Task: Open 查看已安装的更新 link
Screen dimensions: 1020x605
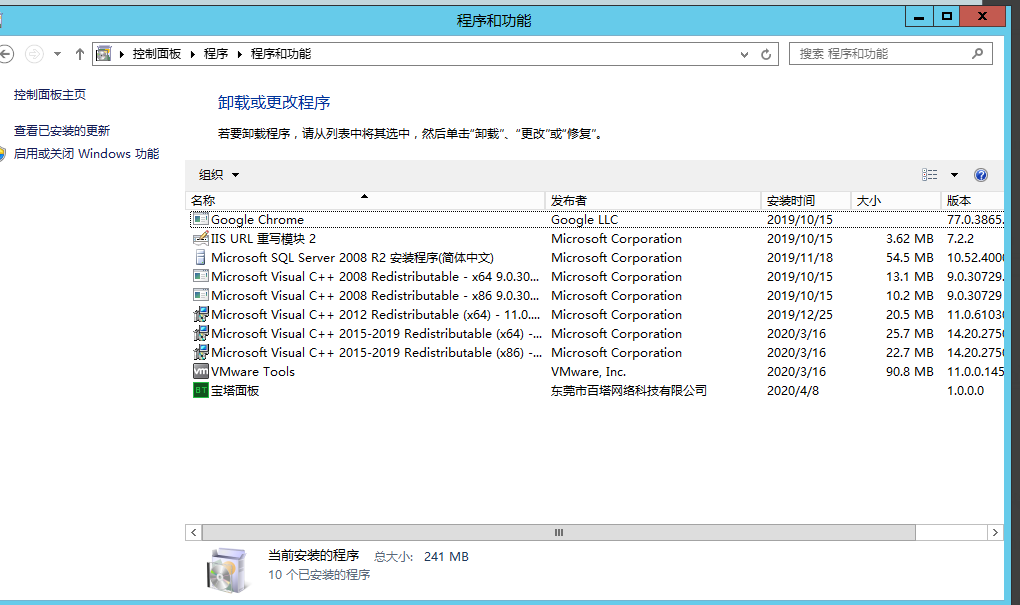Action: [x=62, y=131]
